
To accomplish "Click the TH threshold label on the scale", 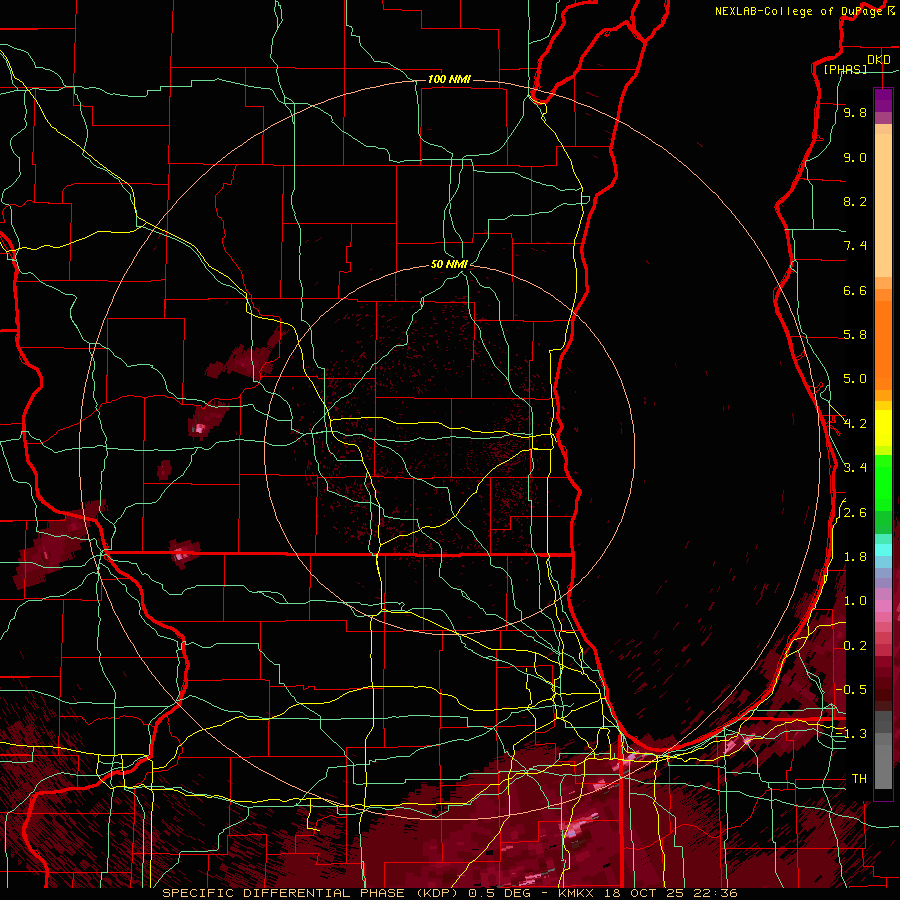I will click(859, 779).
